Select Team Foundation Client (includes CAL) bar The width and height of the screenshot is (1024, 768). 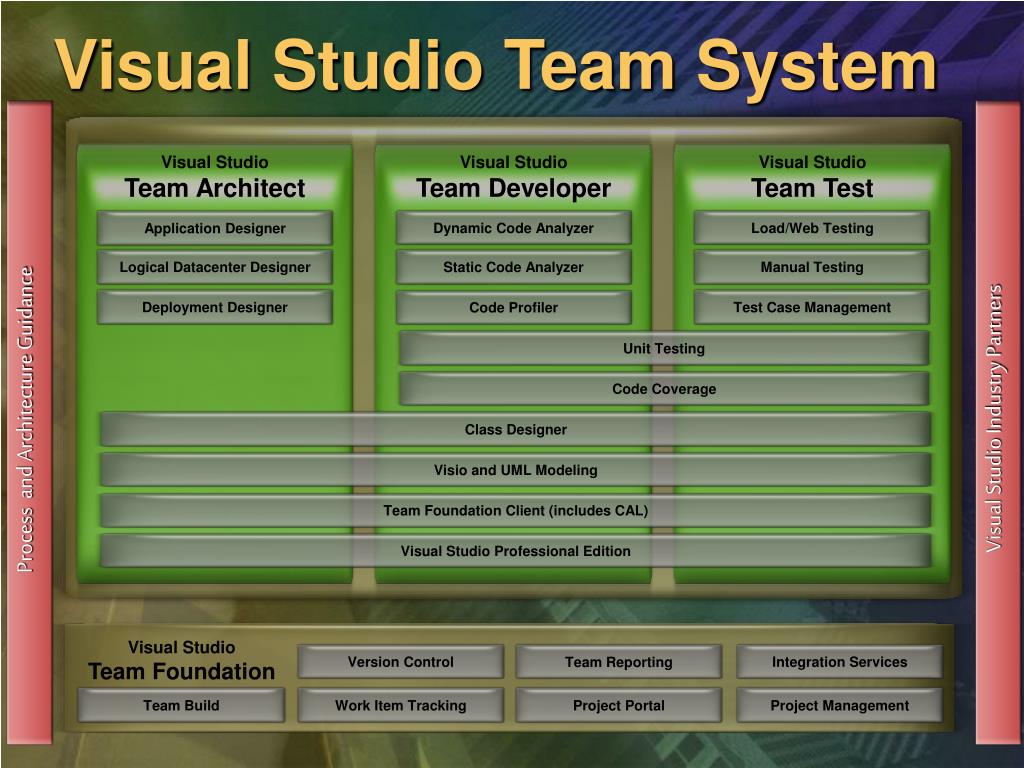[x=515, y=510]
